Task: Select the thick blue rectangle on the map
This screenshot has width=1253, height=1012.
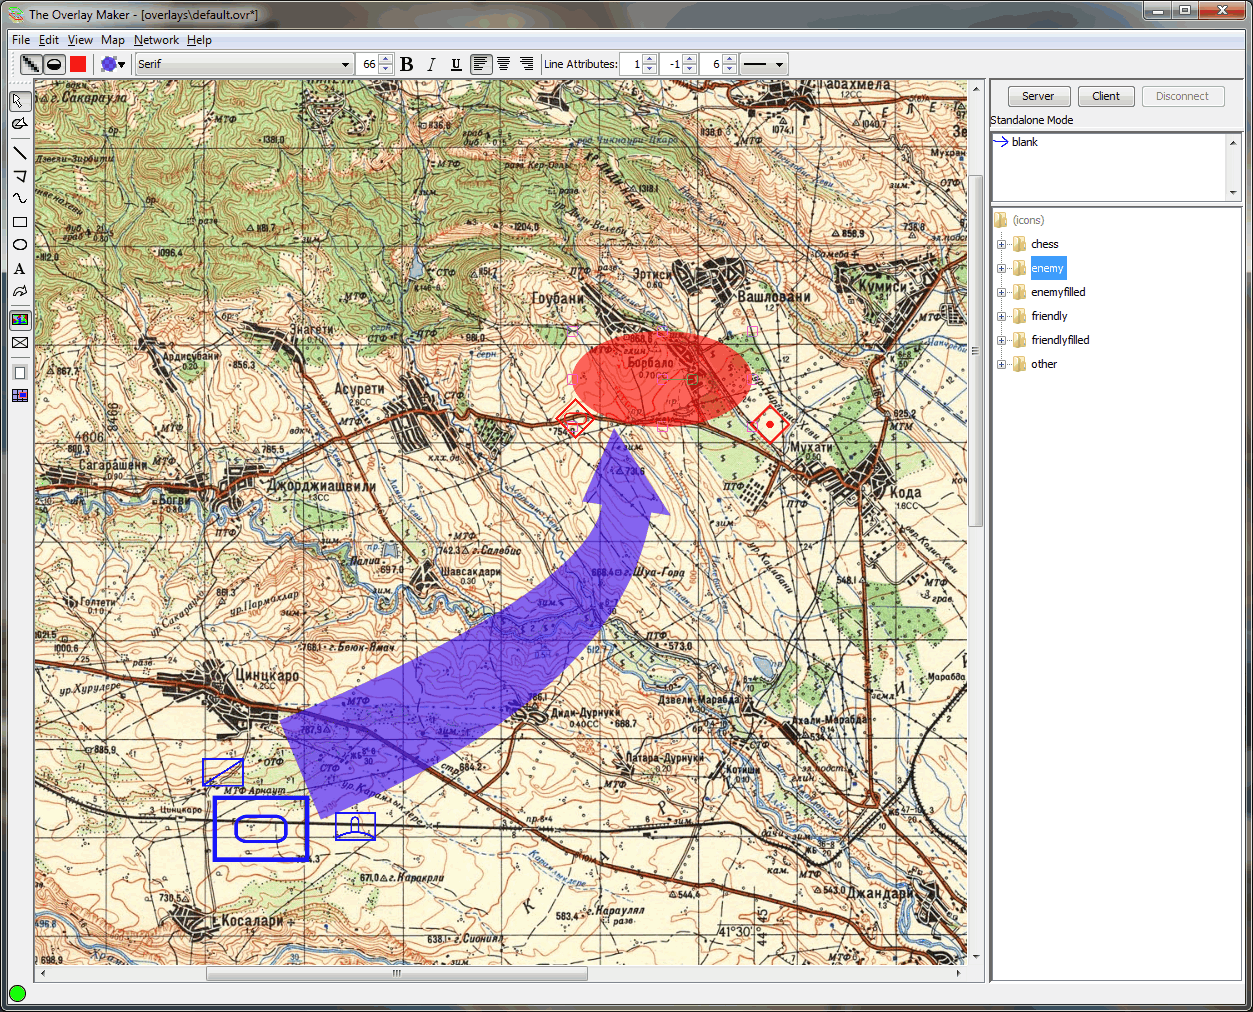Action: click(260, 828)
